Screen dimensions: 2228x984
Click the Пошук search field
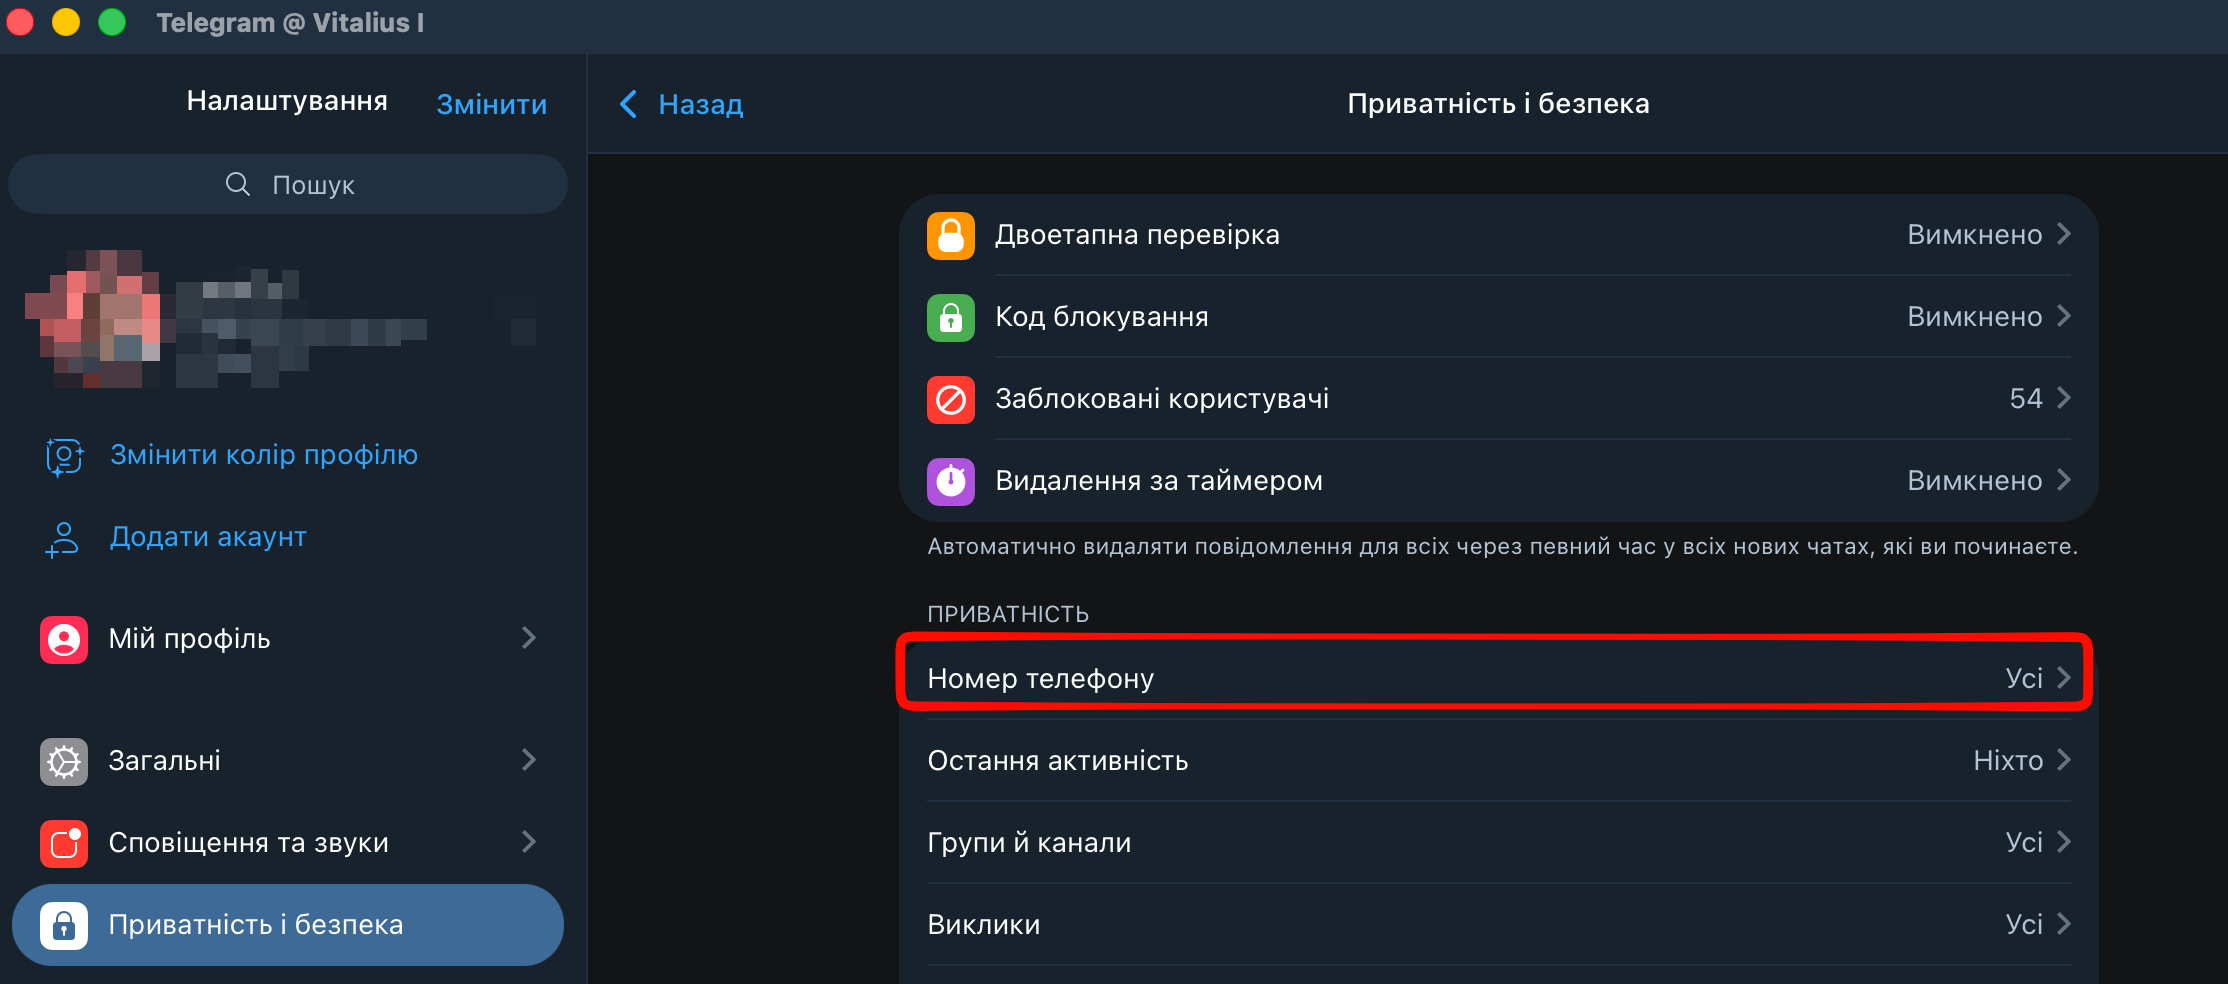click(x=288, y=185)
